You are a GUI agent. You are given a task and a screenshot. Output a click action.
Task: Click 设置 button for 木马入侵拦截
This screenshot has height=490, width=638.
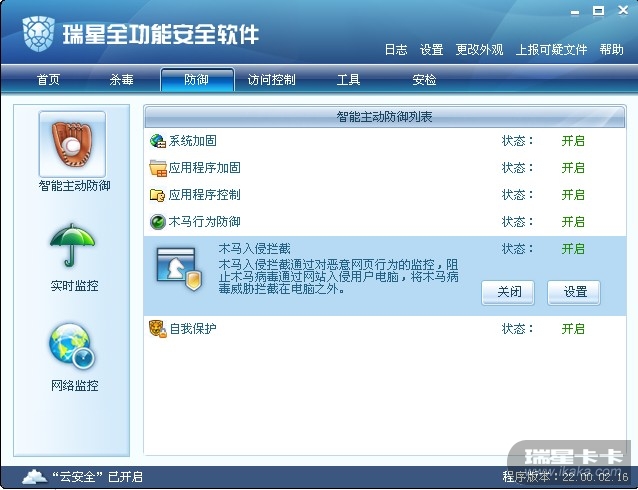[x=574, y=292]
